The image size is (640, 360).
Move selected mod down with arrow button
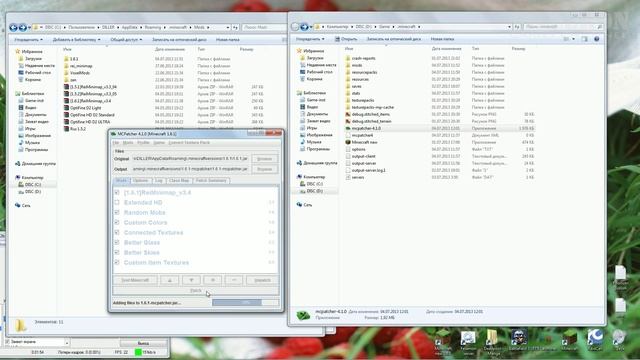click(191, 280)
